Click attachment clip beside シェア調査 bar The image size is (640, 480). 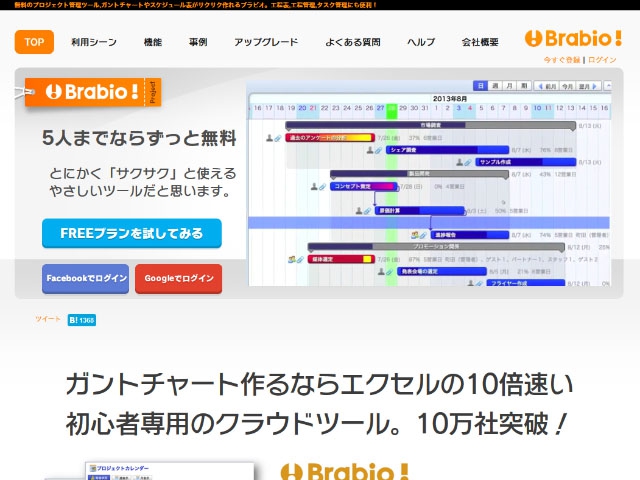coord(378,151)
